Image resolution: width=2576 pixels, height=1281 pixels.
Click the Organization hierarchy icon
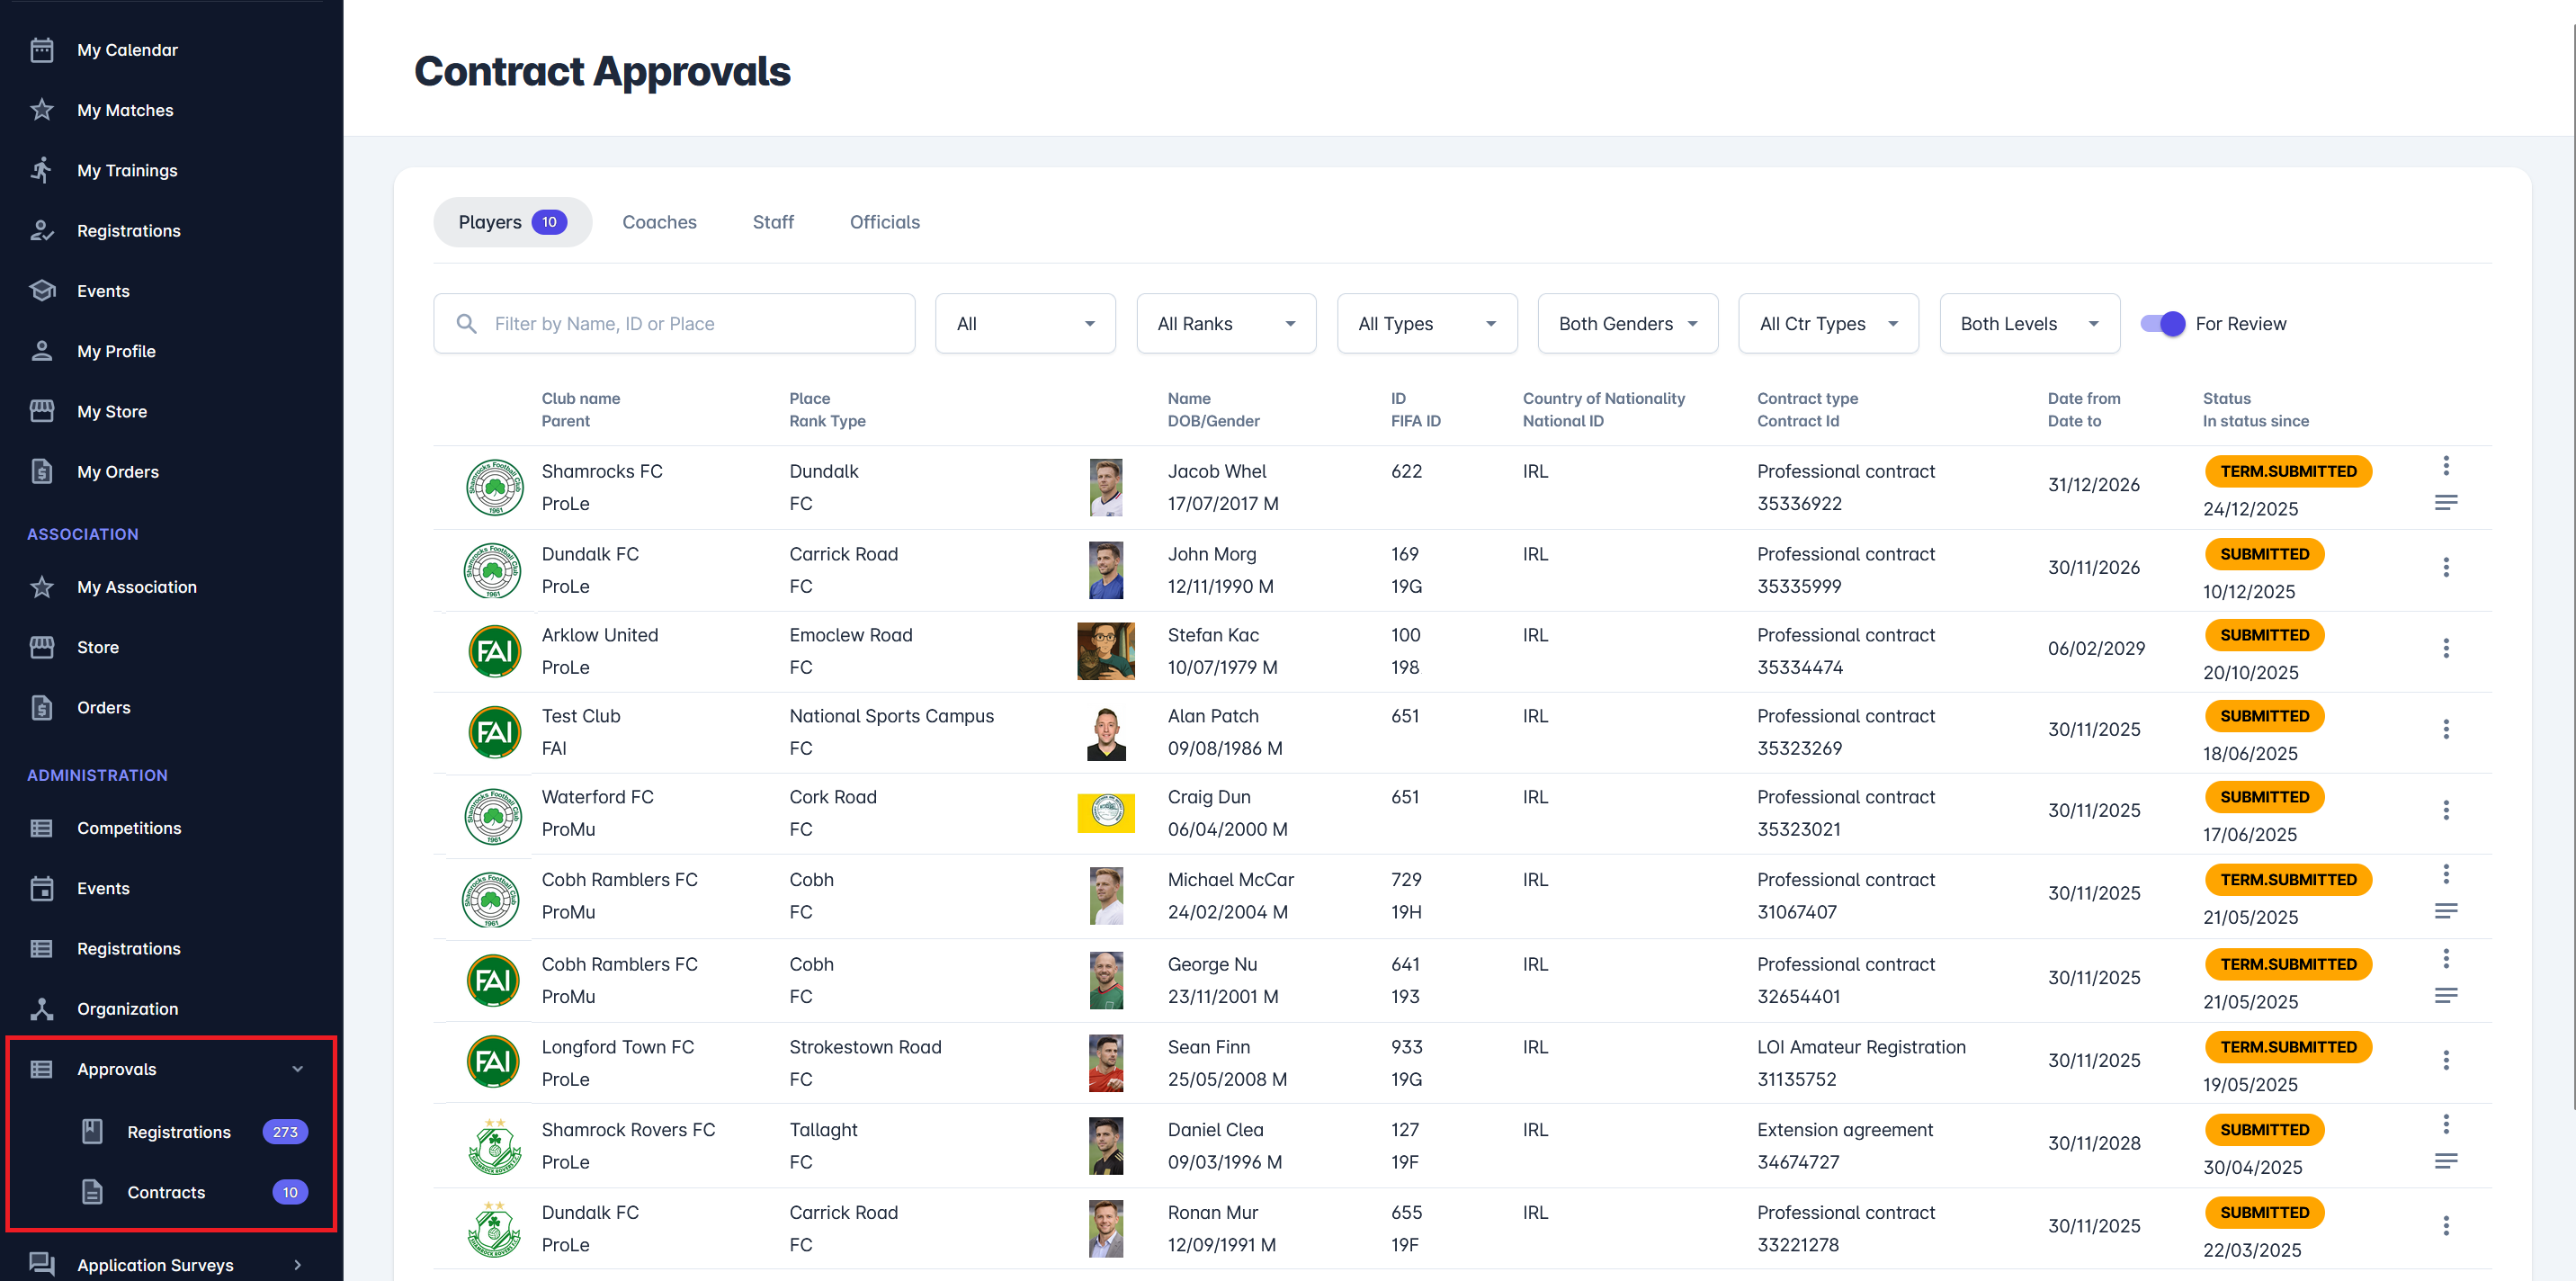point(42,1009)
